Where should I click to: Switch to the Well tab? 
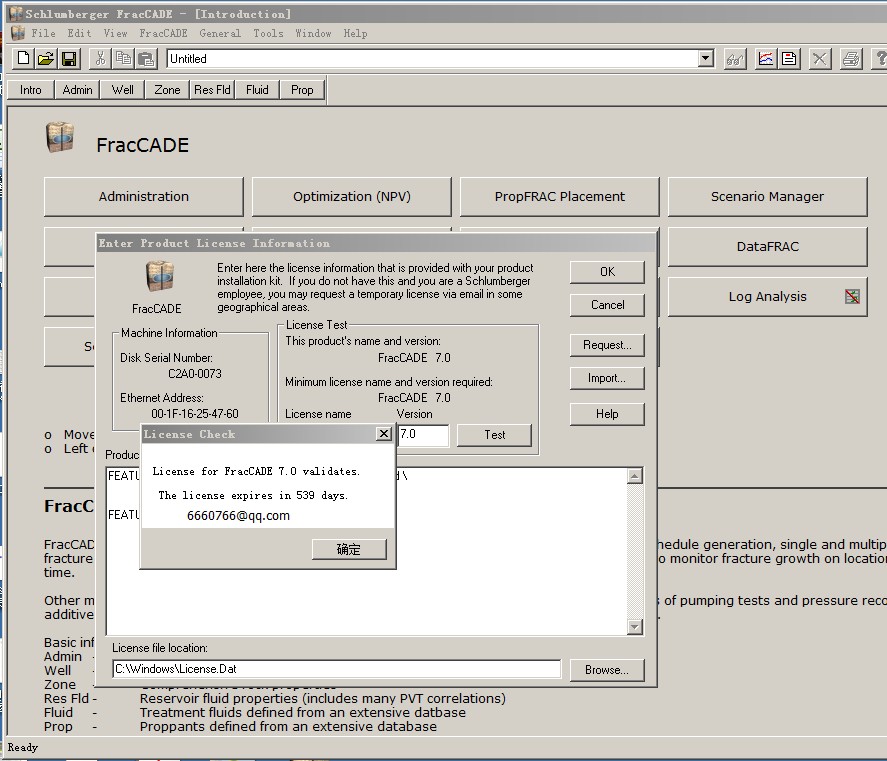click(x=122, y=90)
